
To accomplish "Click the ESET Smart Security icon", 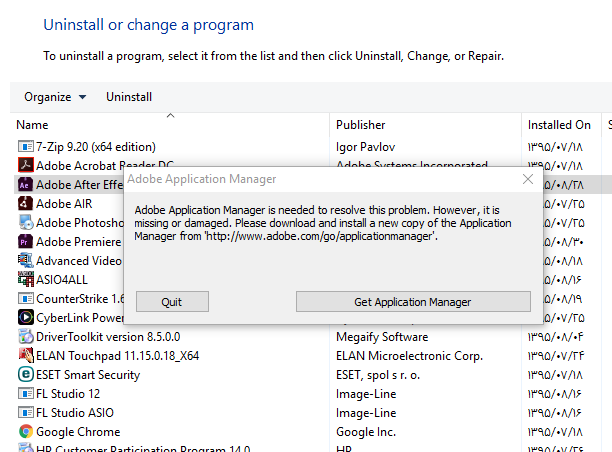I will point(26,374).
